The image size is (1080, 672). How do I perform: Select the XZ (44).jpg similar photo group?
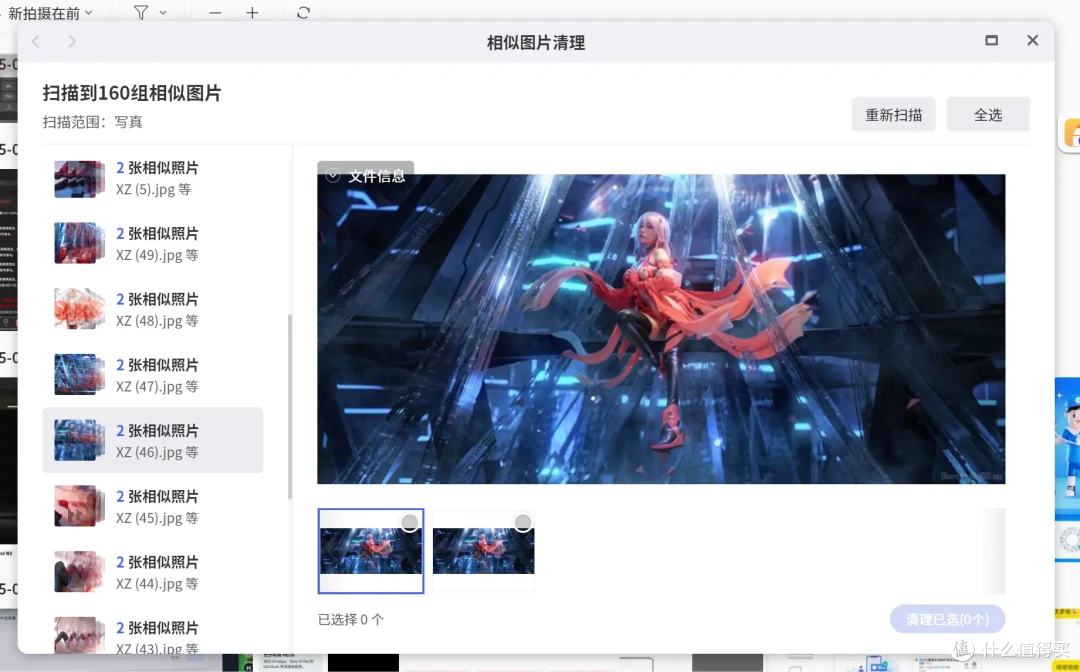153,572
